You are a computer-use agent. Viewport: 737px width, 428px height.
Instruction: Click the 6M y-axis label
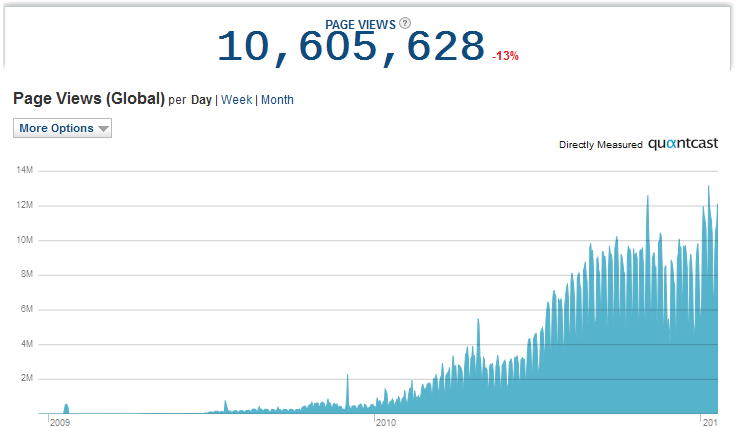coord(27,309)
